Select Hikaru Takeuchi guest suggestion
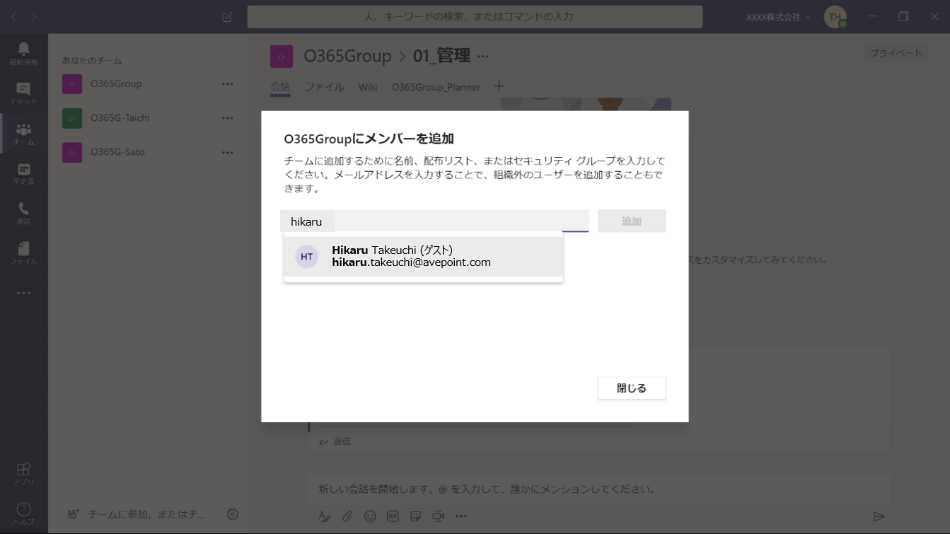The image size is (950, 534). point(424,256)
